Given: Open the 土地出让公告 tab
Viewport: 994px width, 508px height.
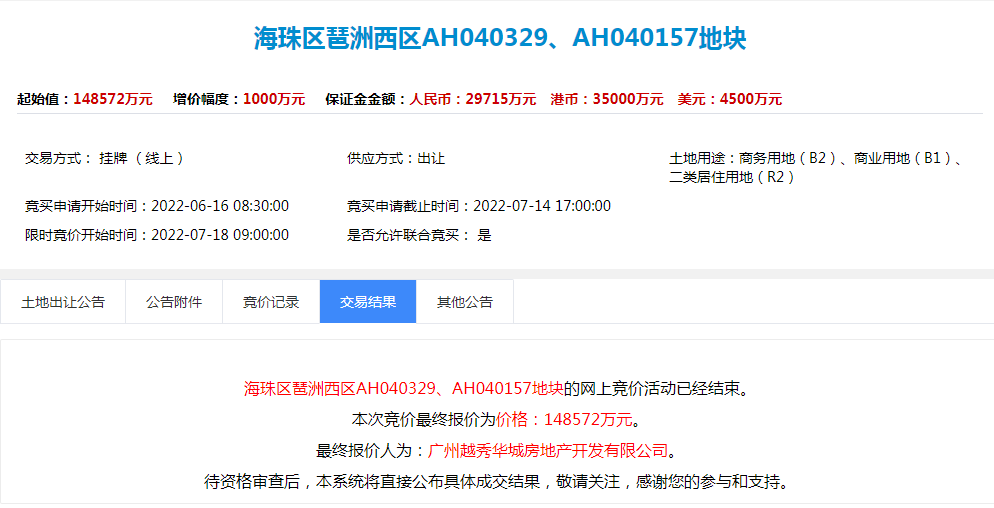Looking at the screenshot, I should [63, 302].
